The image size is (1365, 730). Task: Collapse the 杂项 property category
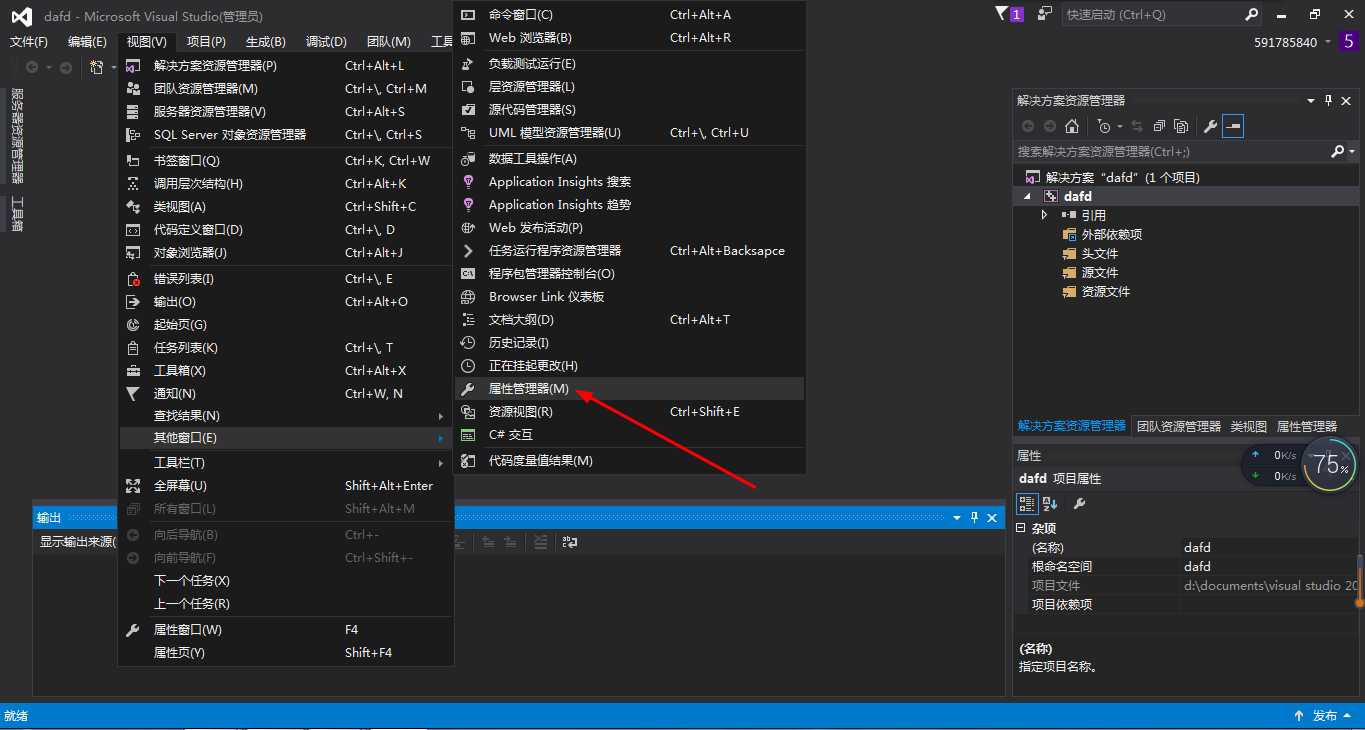(1021, 528)
